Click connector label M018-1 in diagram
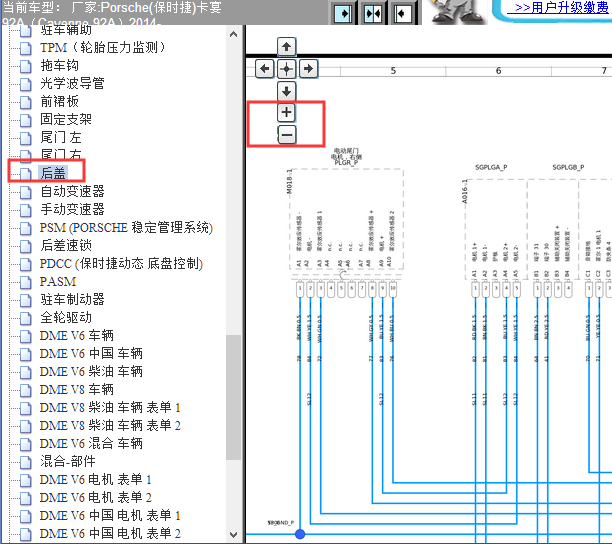This screenshot has height=544, width=612. 289,182
